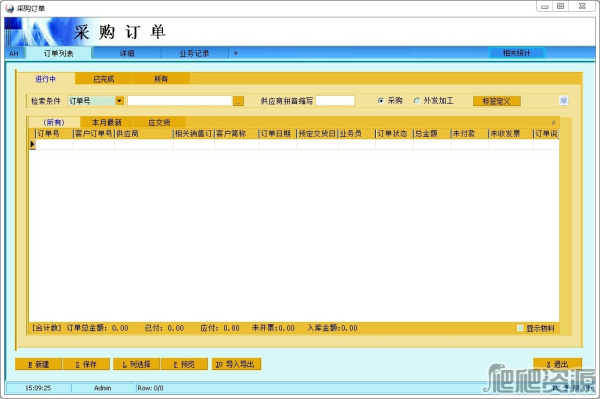The width and height of the screenshot is (600, 399).
Task: Switch to the 详细 tab
Action: click(x=127, y=53)
